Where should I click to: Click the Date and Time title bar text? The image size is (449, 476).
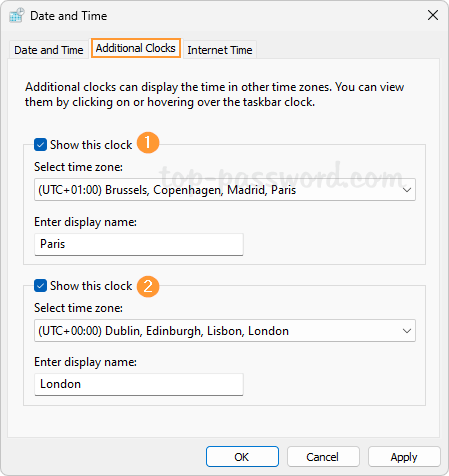tap(69, 16)
